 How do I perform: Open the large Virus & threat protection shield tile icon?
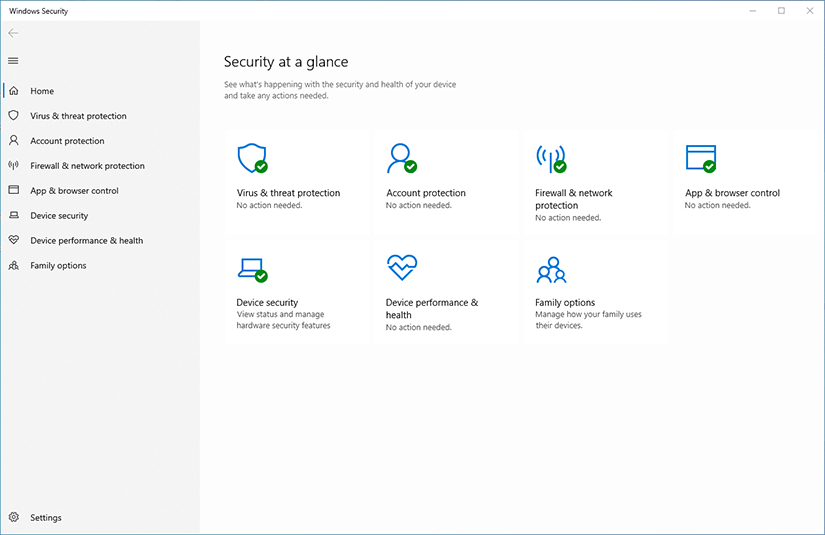point(252,158)
